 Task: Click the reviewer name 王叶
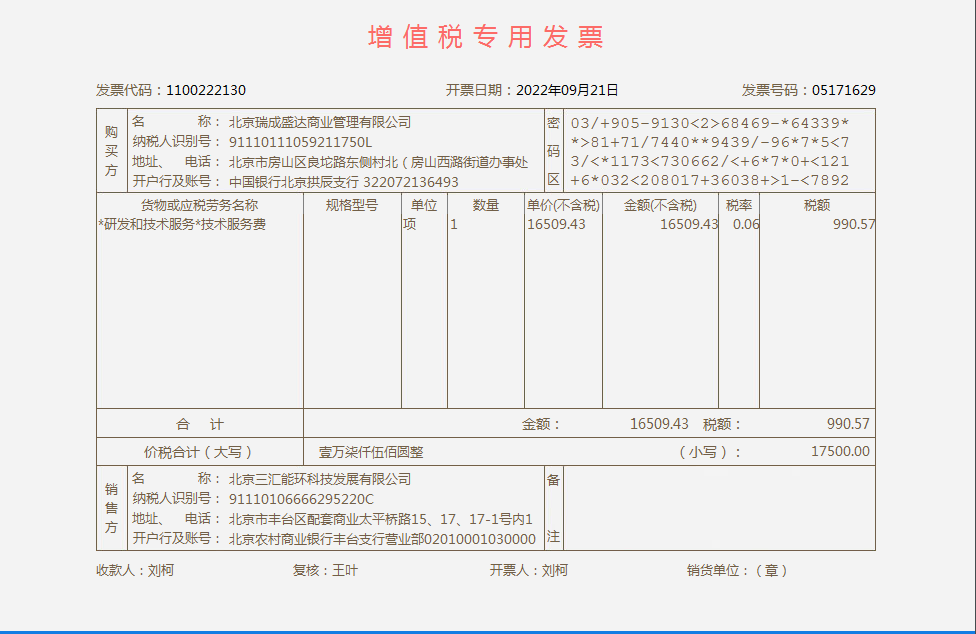pyautogui.click(x=345, y=570)
